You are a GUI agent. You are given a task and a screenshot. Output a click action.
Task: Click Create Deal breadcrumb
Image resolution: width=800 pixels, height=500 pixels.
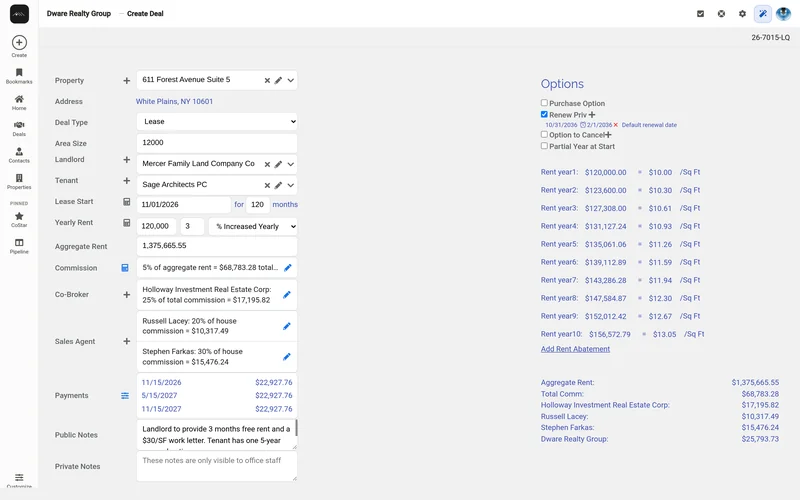[x=145, y=14]
